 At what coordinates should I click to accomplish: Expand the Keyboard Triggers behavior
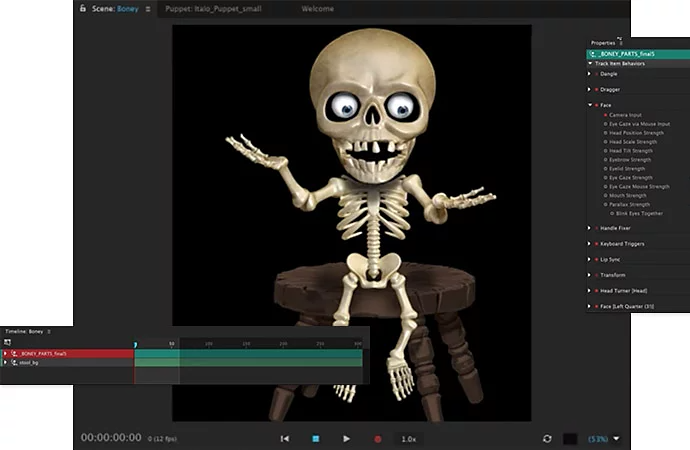click(590, 243)
